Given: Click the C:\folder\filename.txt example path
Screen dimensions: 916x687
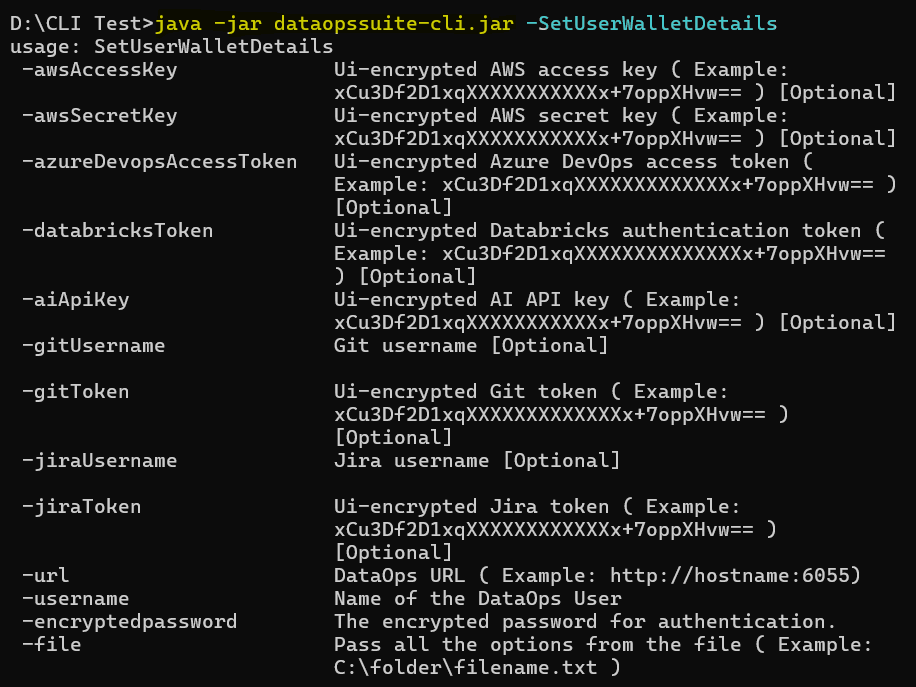Looking at the screenshot, I should coord(466,667).
